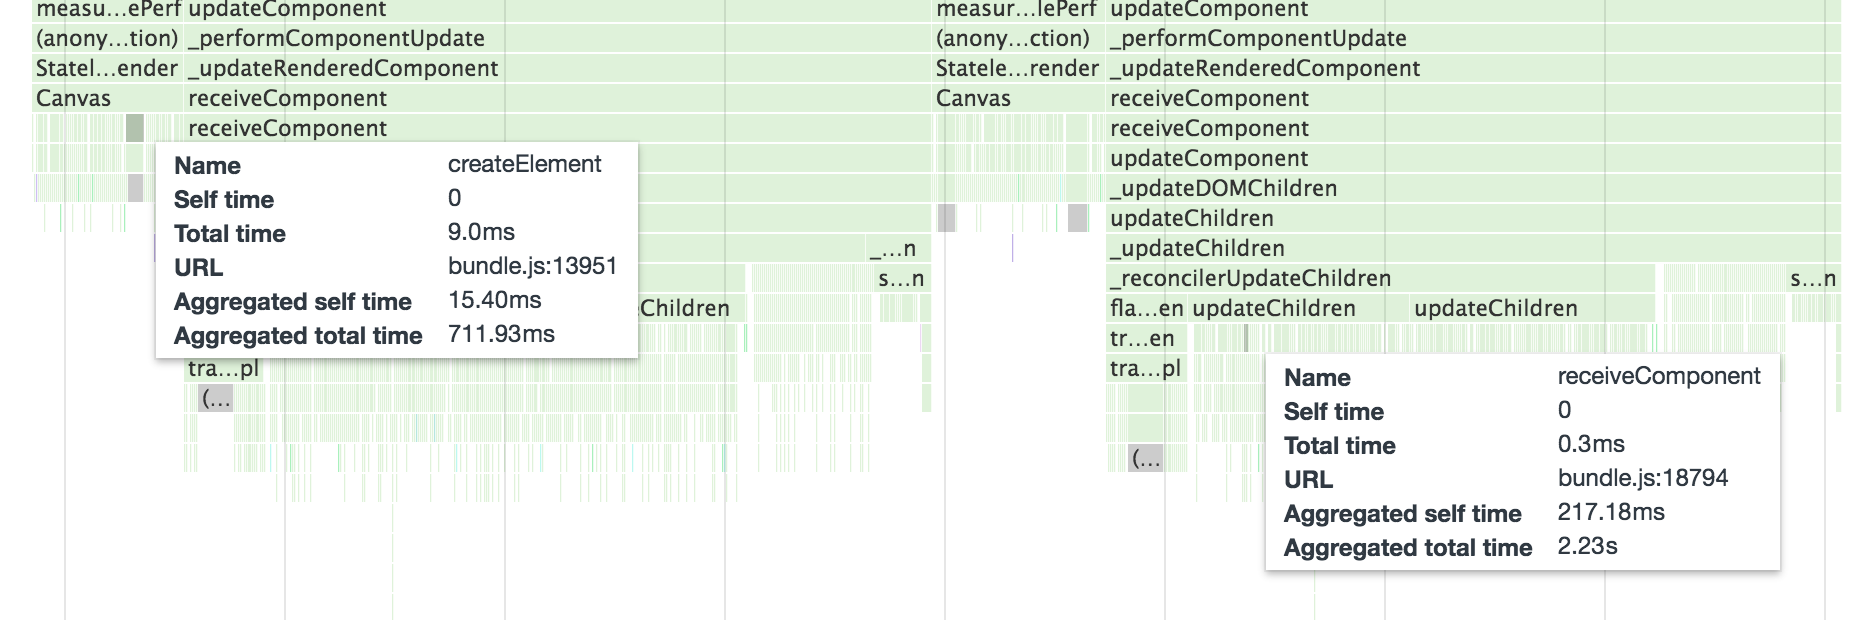Click the Statele…render flame bar
Viewport: 1874px width, 620px height.
pyautogui.click(x=1017, y=69)
